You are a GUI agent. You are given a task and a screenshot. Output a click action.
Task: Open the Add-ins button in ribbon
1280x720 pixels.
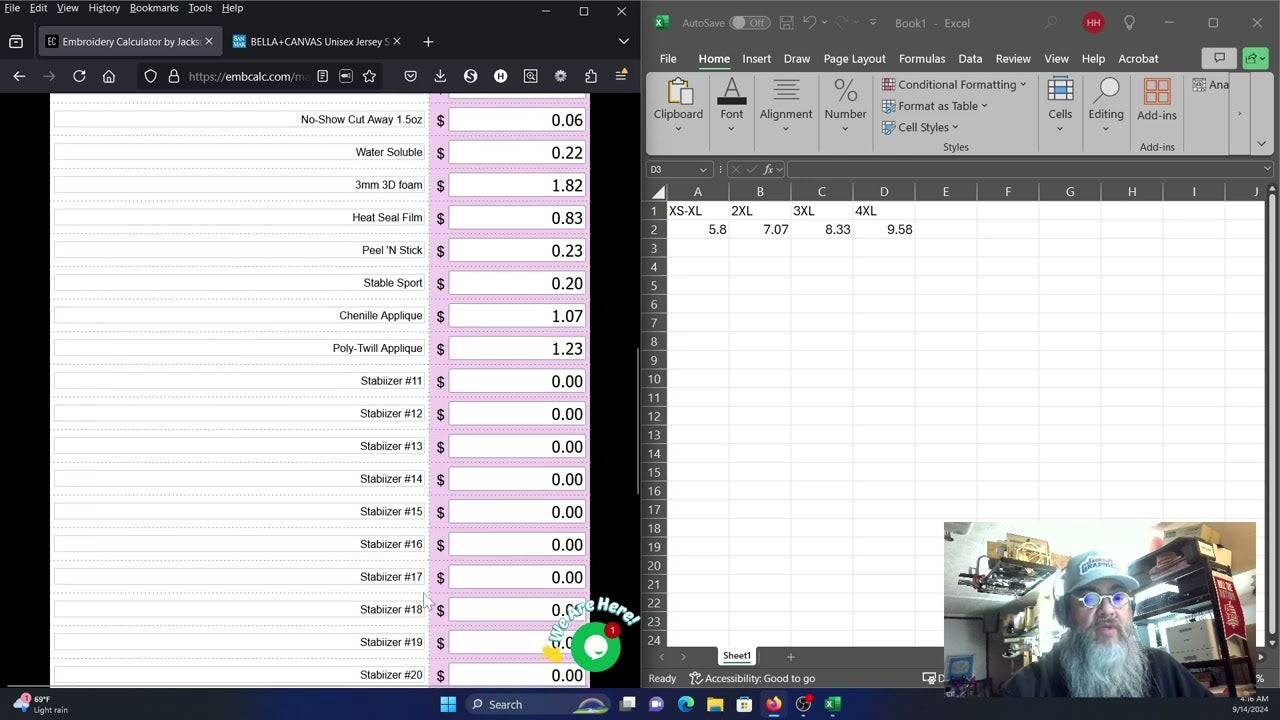click(1157, 101)
